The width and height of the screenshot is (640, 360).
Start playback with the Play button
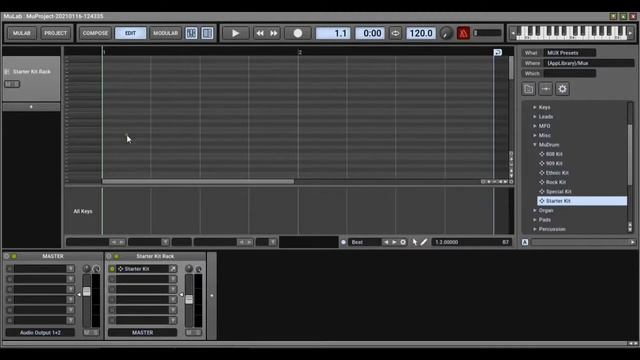click(x=236, y=33)
